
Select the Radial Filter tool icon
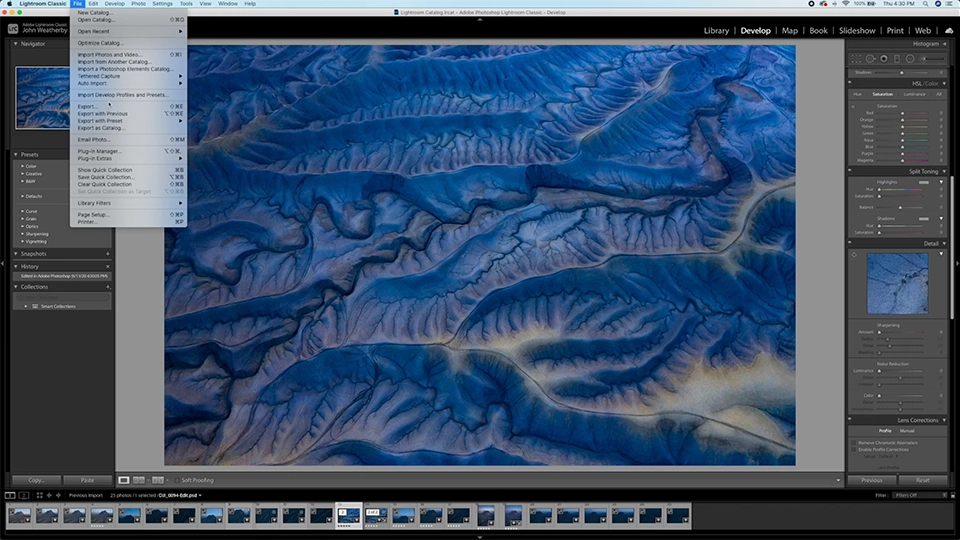tap(910, 59)
